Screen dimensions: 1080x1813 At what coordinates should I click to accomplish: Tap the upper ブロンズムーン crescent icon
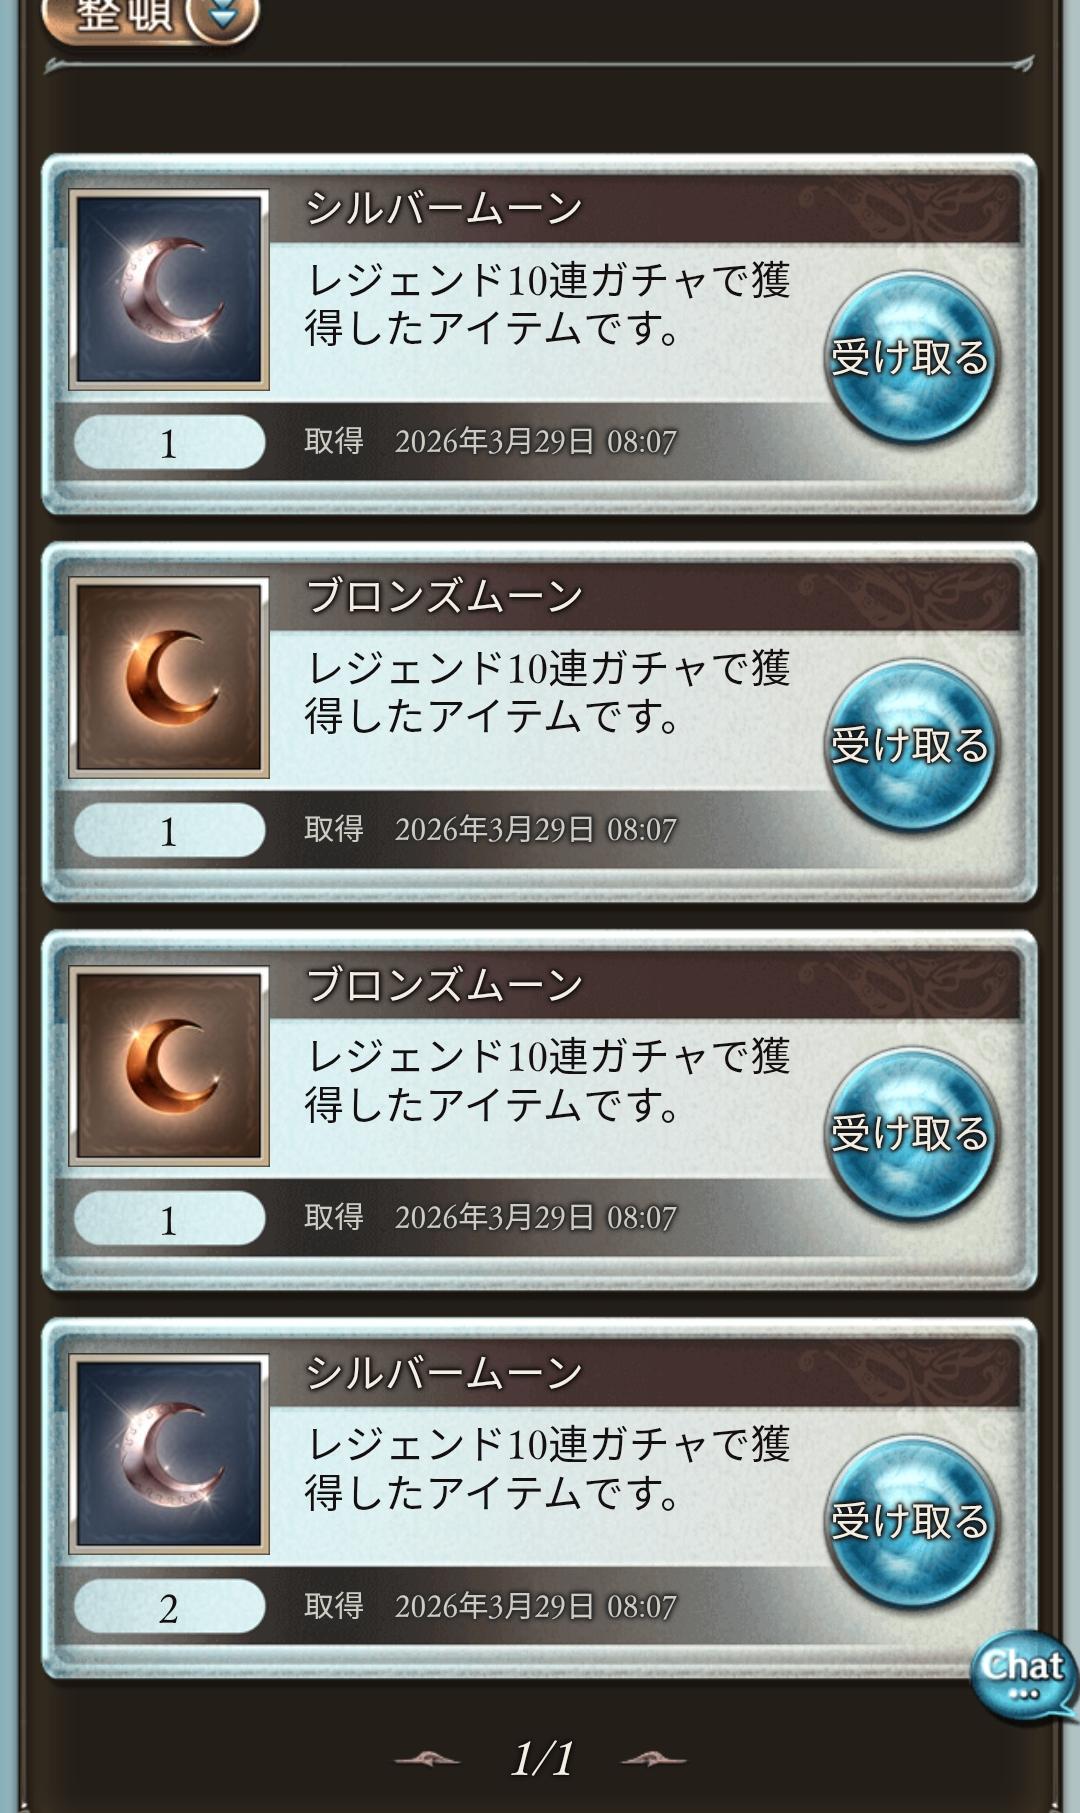pyautogui.click(x=169, y=678)
